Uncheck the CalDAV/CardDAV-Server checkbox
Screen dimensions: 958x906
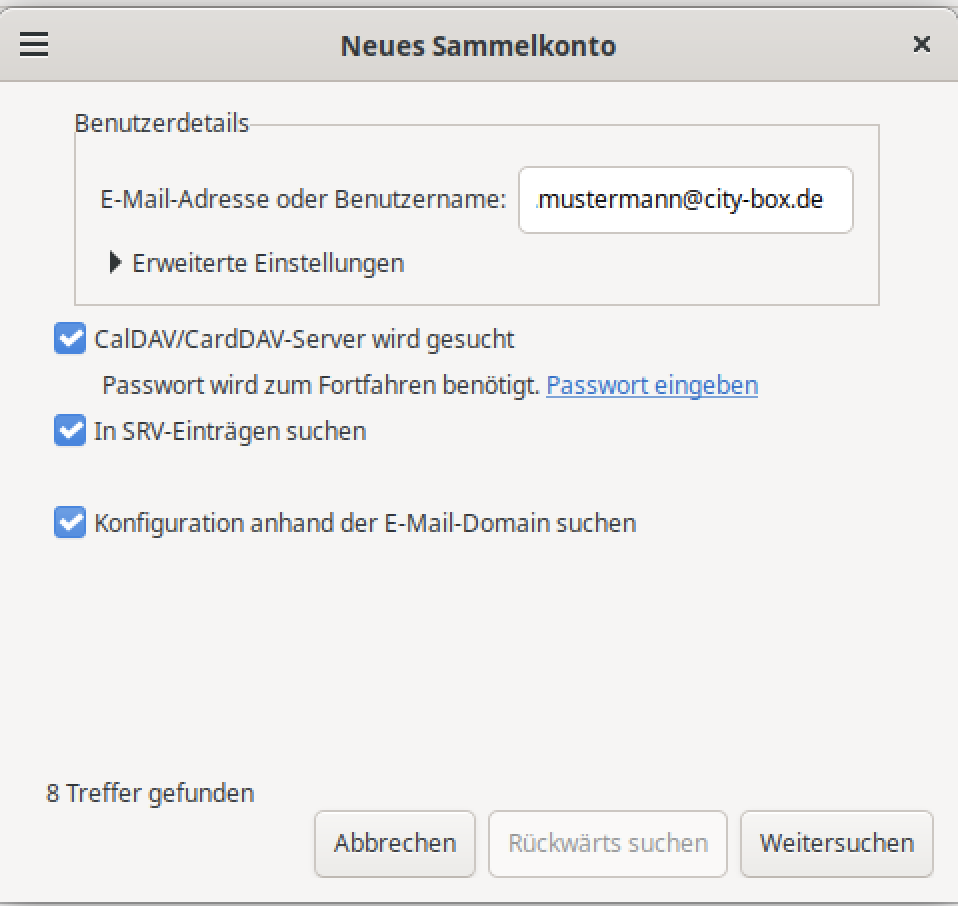(x=69, y=339)
